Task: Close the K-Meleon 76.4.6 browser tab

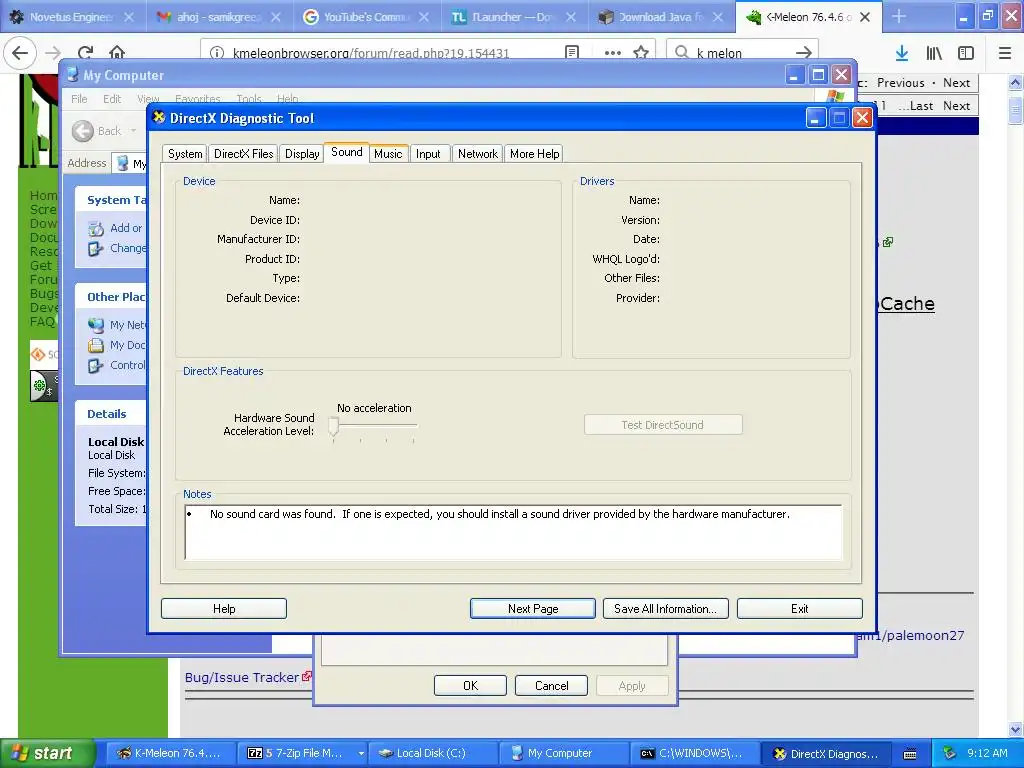Action: tap(865, 18)
